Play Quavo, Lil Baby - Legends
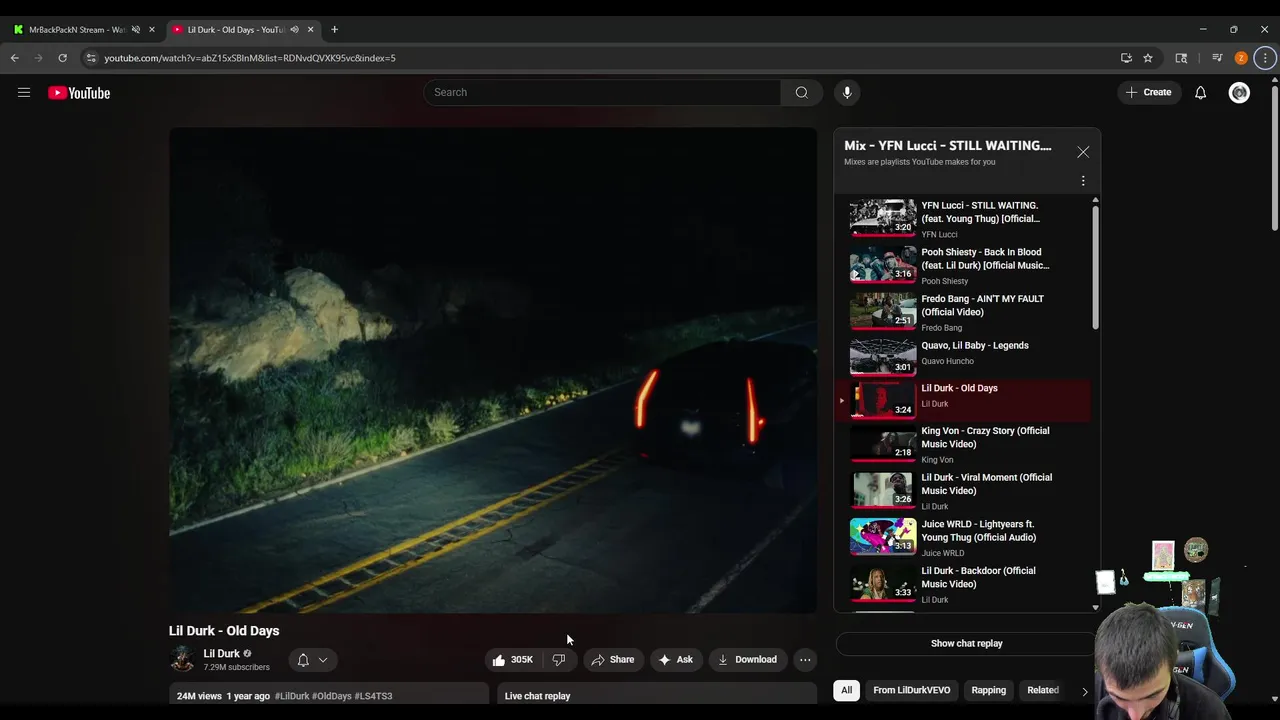The width and height of the screenshot is (1280, 720). coord(963,356)
